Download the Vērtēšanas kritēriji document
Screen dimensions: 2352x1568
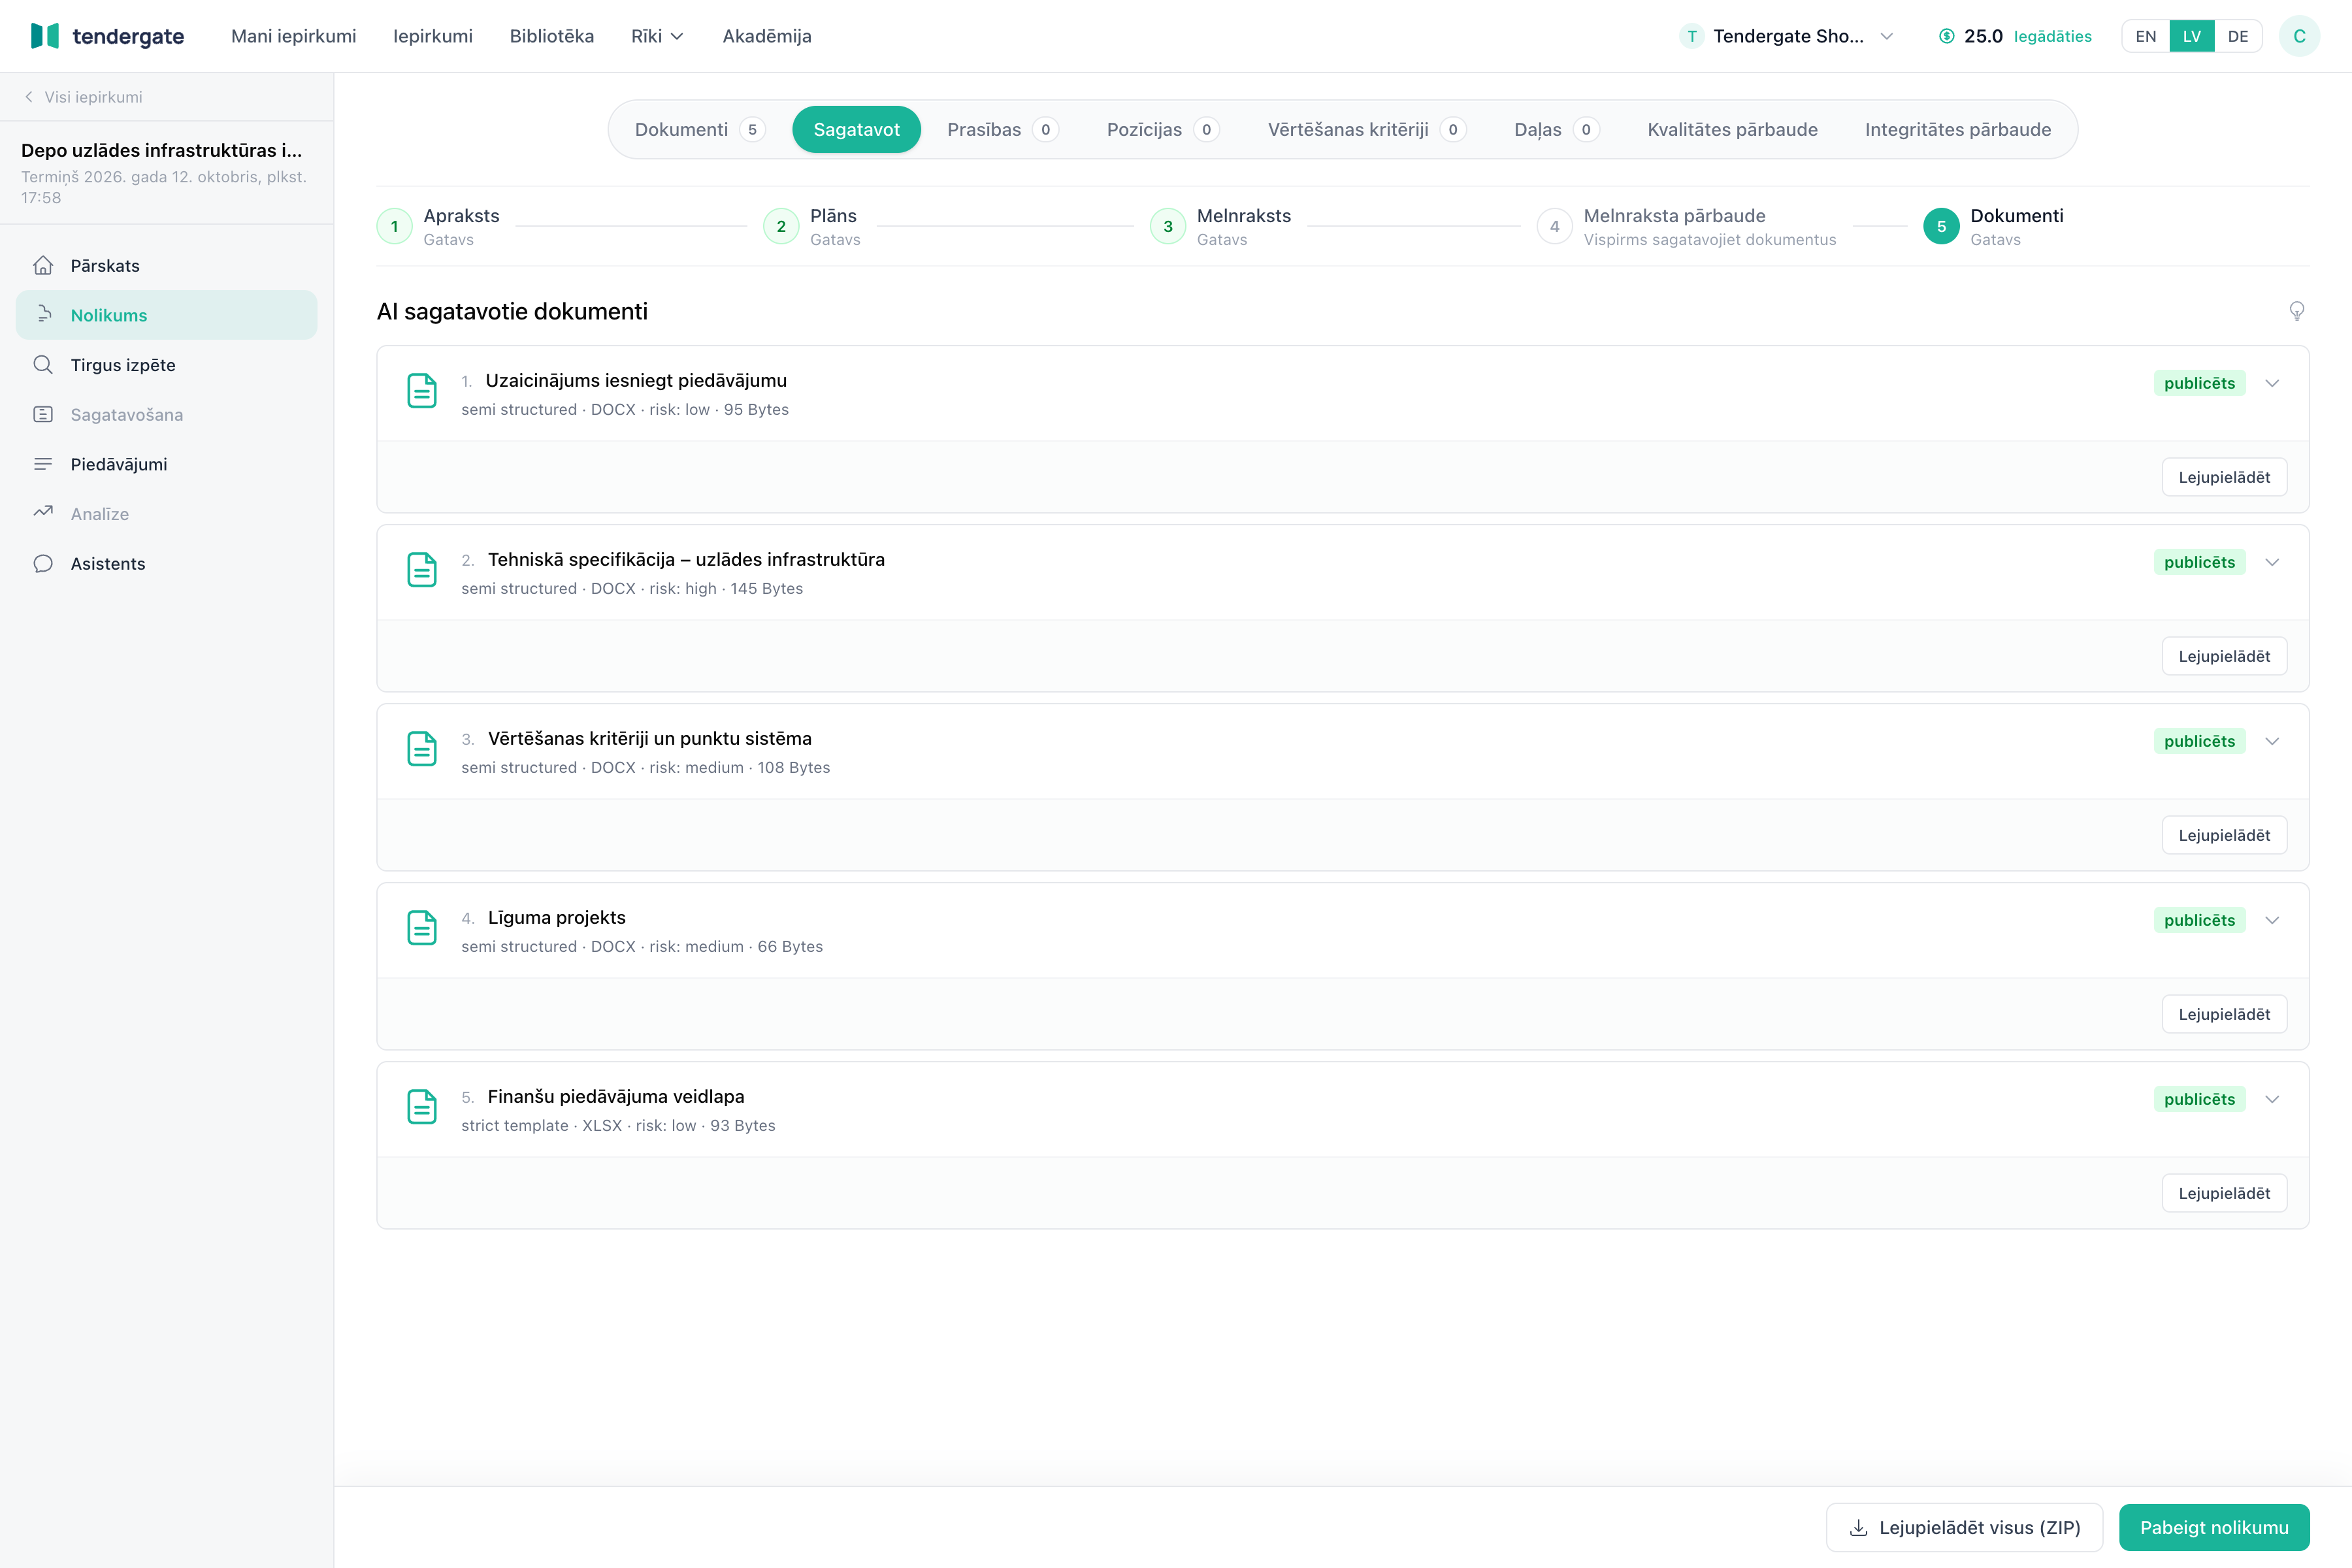pyautogui.click(x=2224, y=835)
